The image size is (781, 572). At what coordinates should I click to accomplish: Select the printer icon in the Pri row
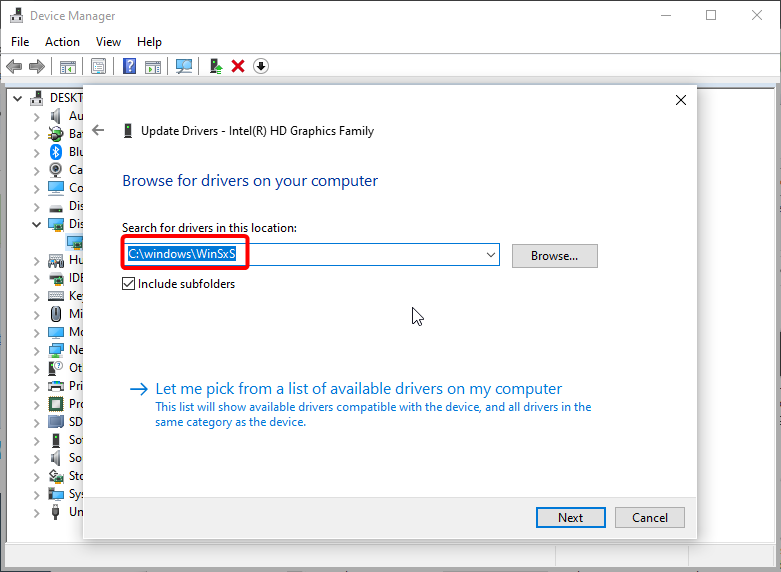[56, 386]
